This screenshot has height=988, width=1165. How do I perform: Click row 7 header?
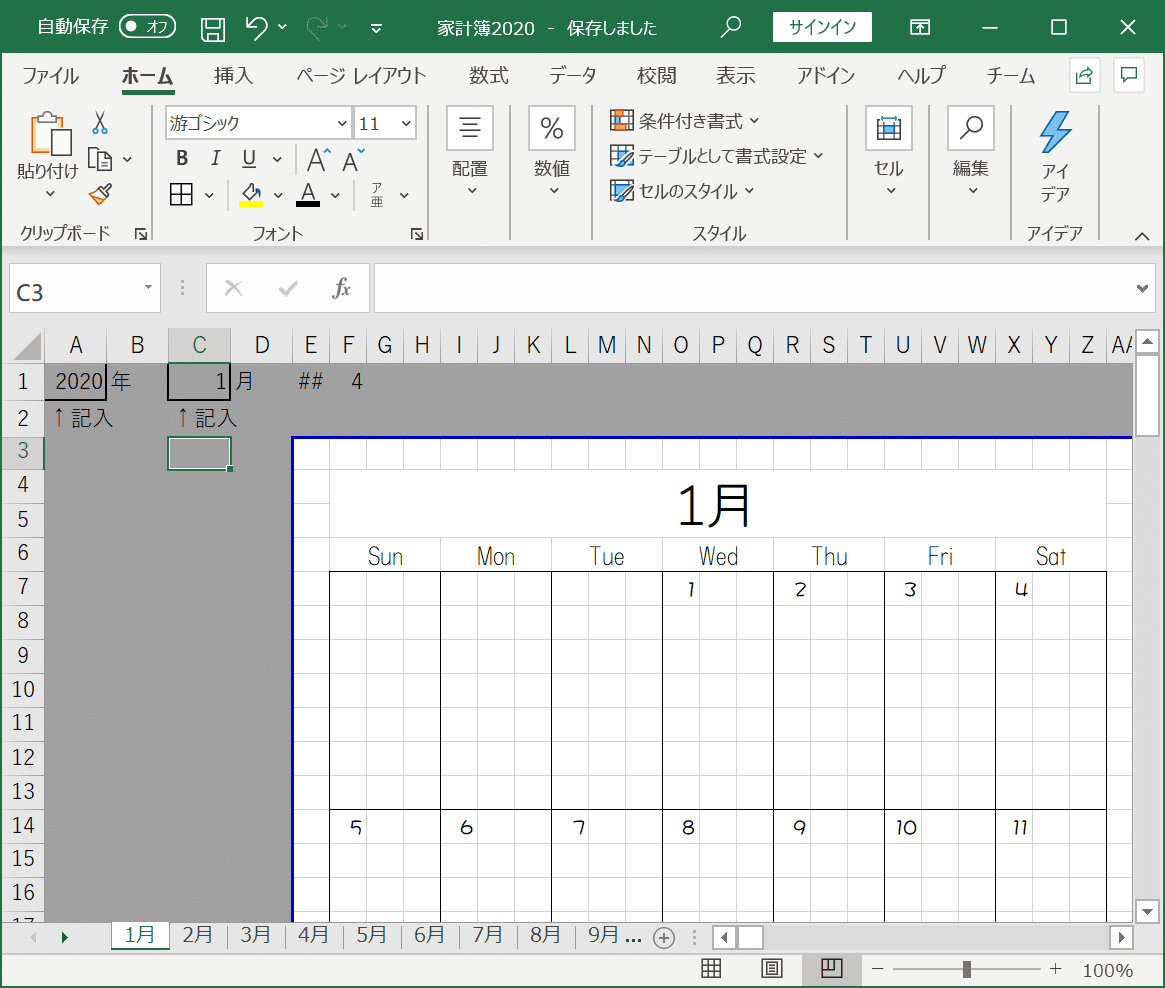click(23, 587)
